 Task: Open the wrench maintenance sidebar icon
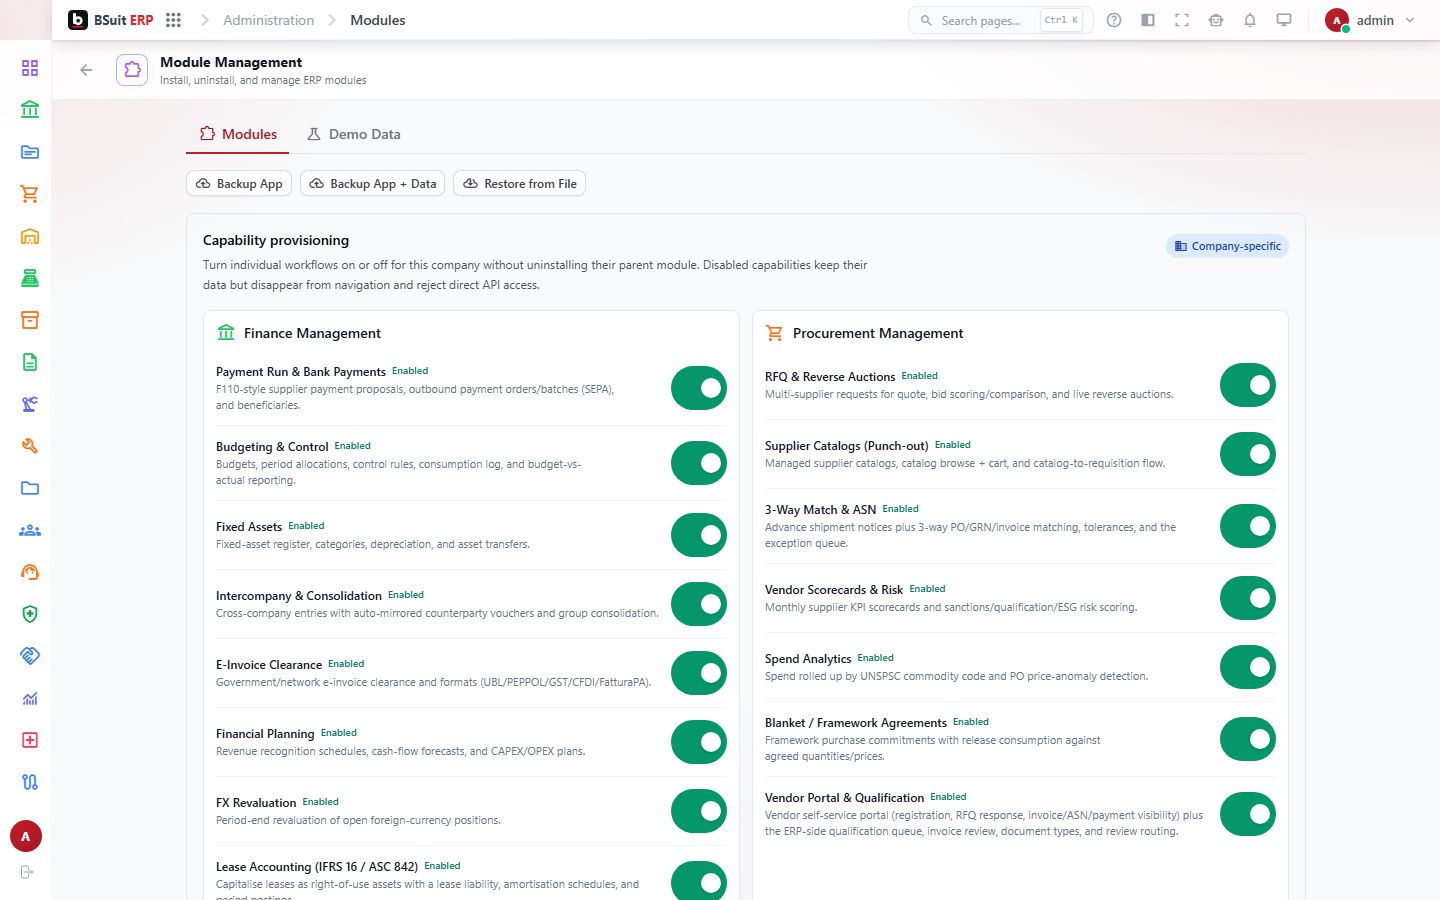pos(30,446)
